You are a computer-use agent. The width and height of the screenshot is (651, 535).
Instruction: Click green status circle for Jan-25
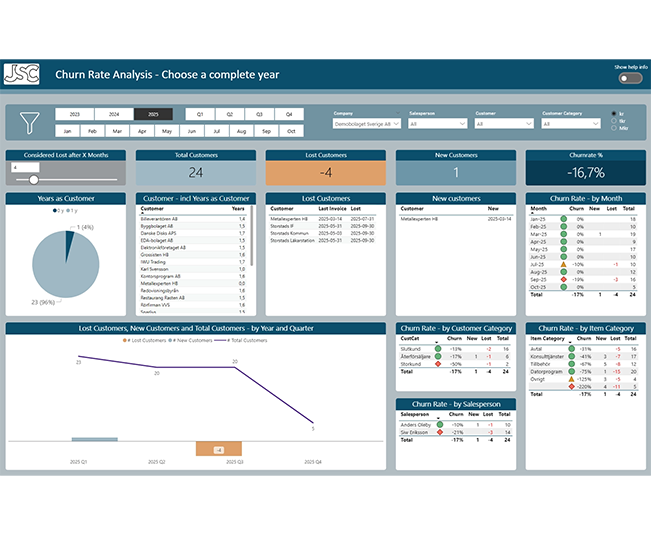click(x=563, y=219)
